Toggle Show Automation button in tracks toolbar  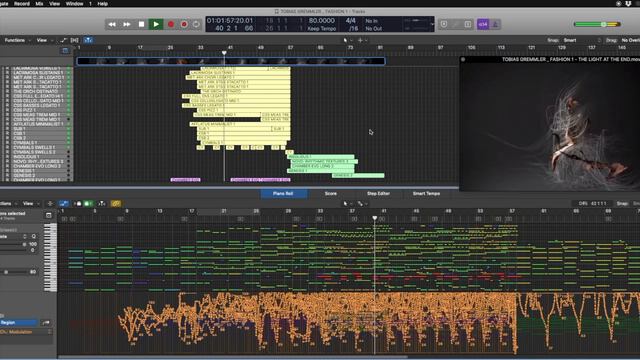[x=63, y=40]
